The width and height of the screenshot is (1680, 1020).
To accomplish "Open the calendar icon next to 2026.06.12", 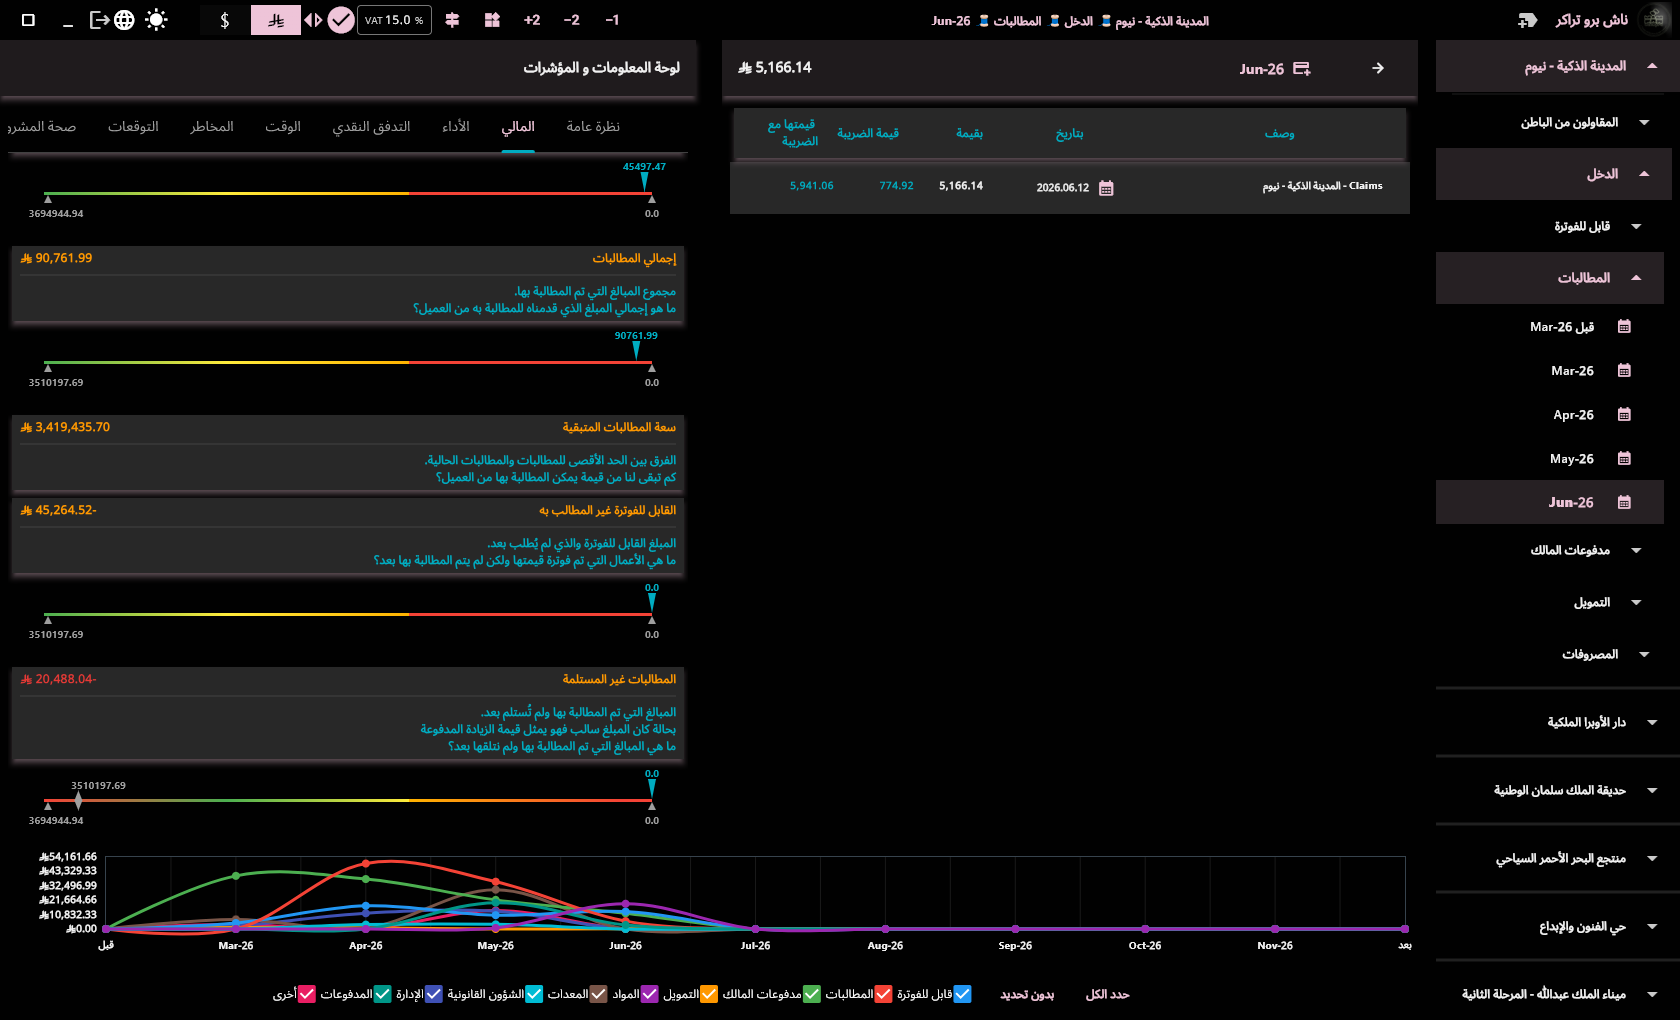I will coord(1106,188).
